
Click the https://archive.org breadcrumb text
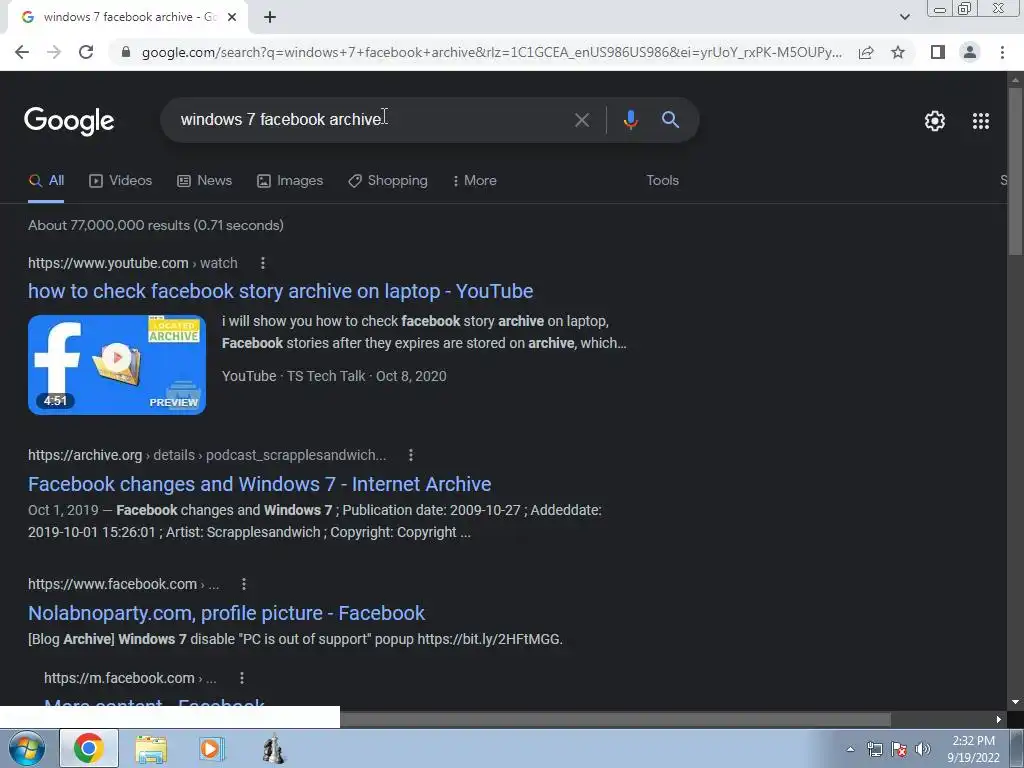(85, 455)
